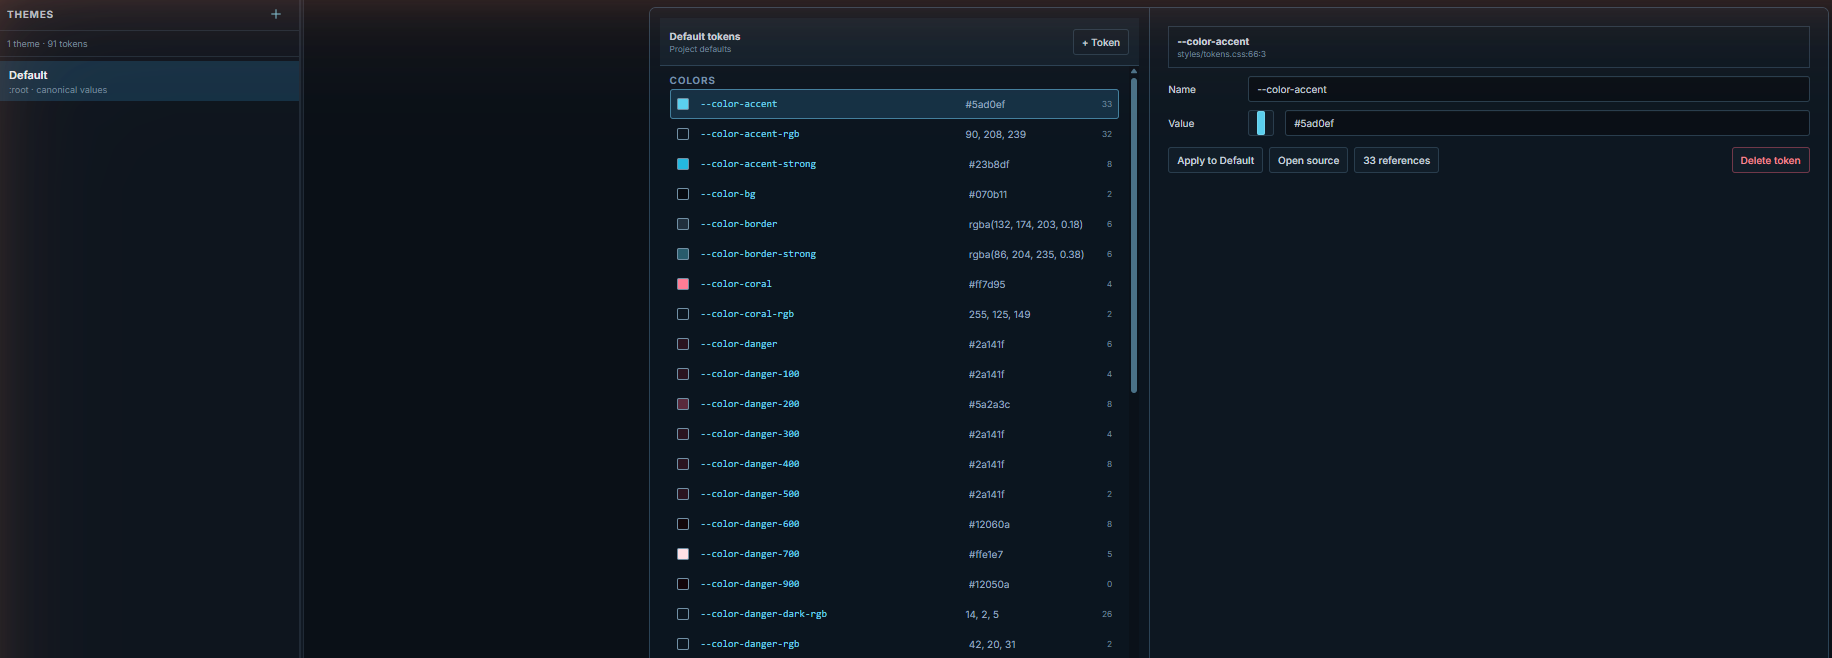Select the --color-danger-500 token name
This screenshot has height=658, width=1832.
tap(750, 494)
